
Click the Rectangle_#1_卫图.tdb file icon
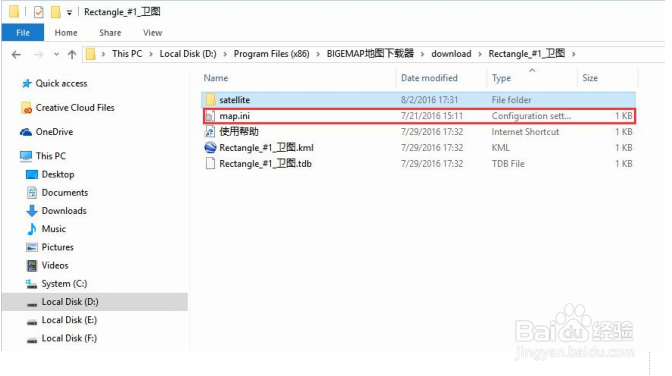point(210,163)
